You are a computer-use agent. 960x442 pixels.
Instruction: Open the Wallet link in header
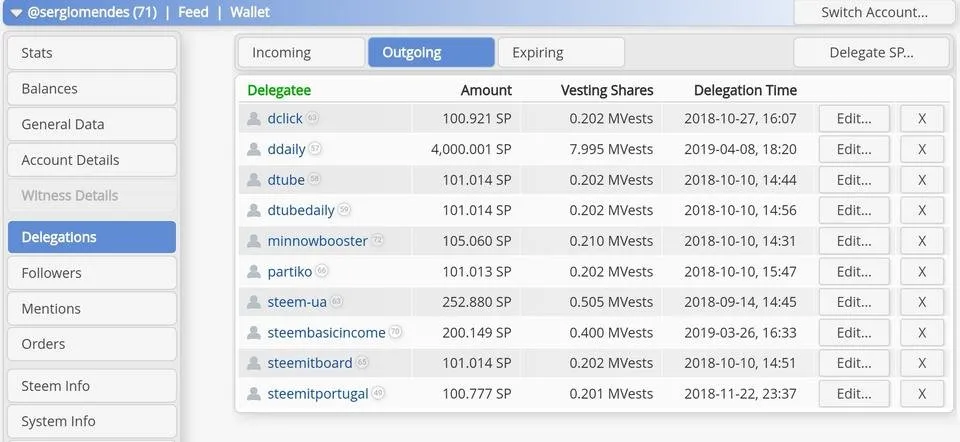pos(250,12)
